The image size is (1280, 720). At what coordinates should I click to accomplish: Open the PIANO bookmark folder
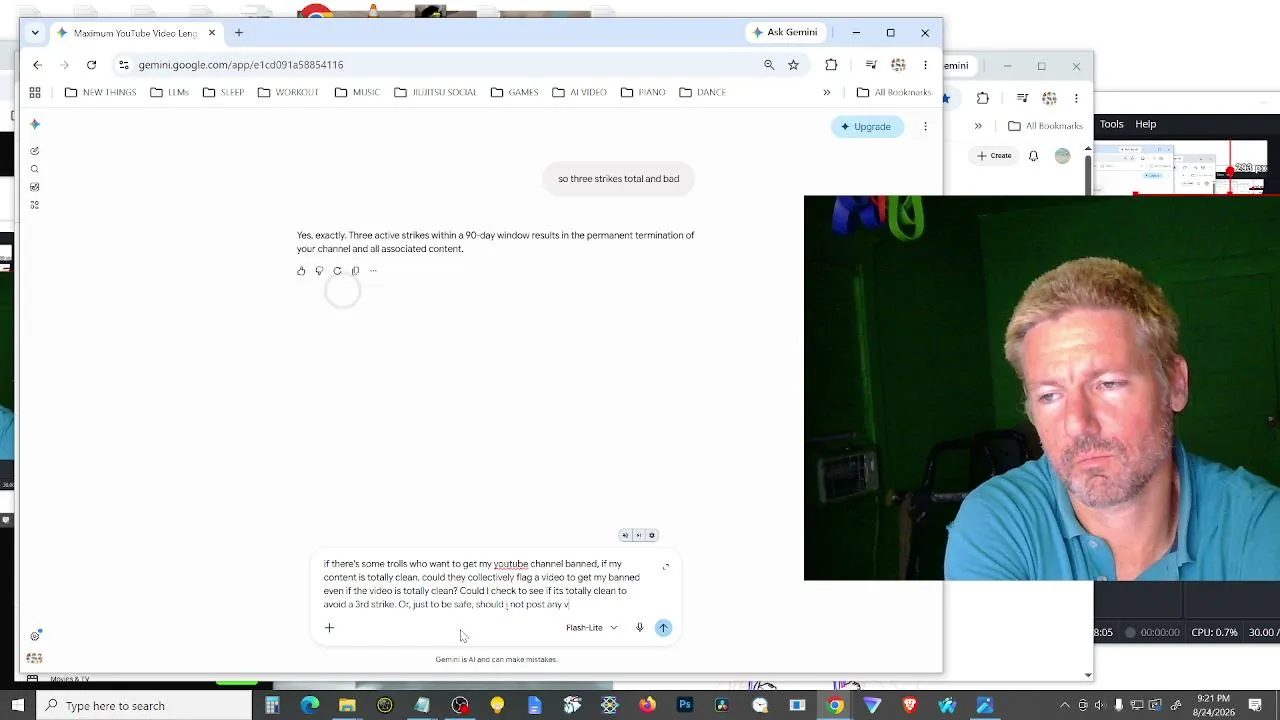pos(642,92)
